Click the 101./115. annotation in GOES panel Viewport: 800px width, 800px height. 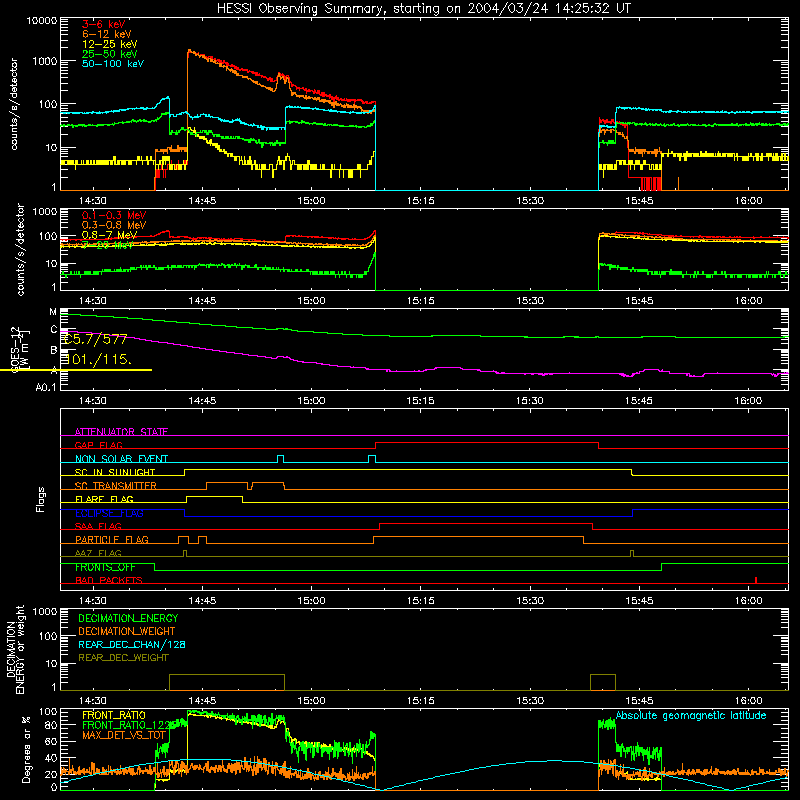pos(98,359)
